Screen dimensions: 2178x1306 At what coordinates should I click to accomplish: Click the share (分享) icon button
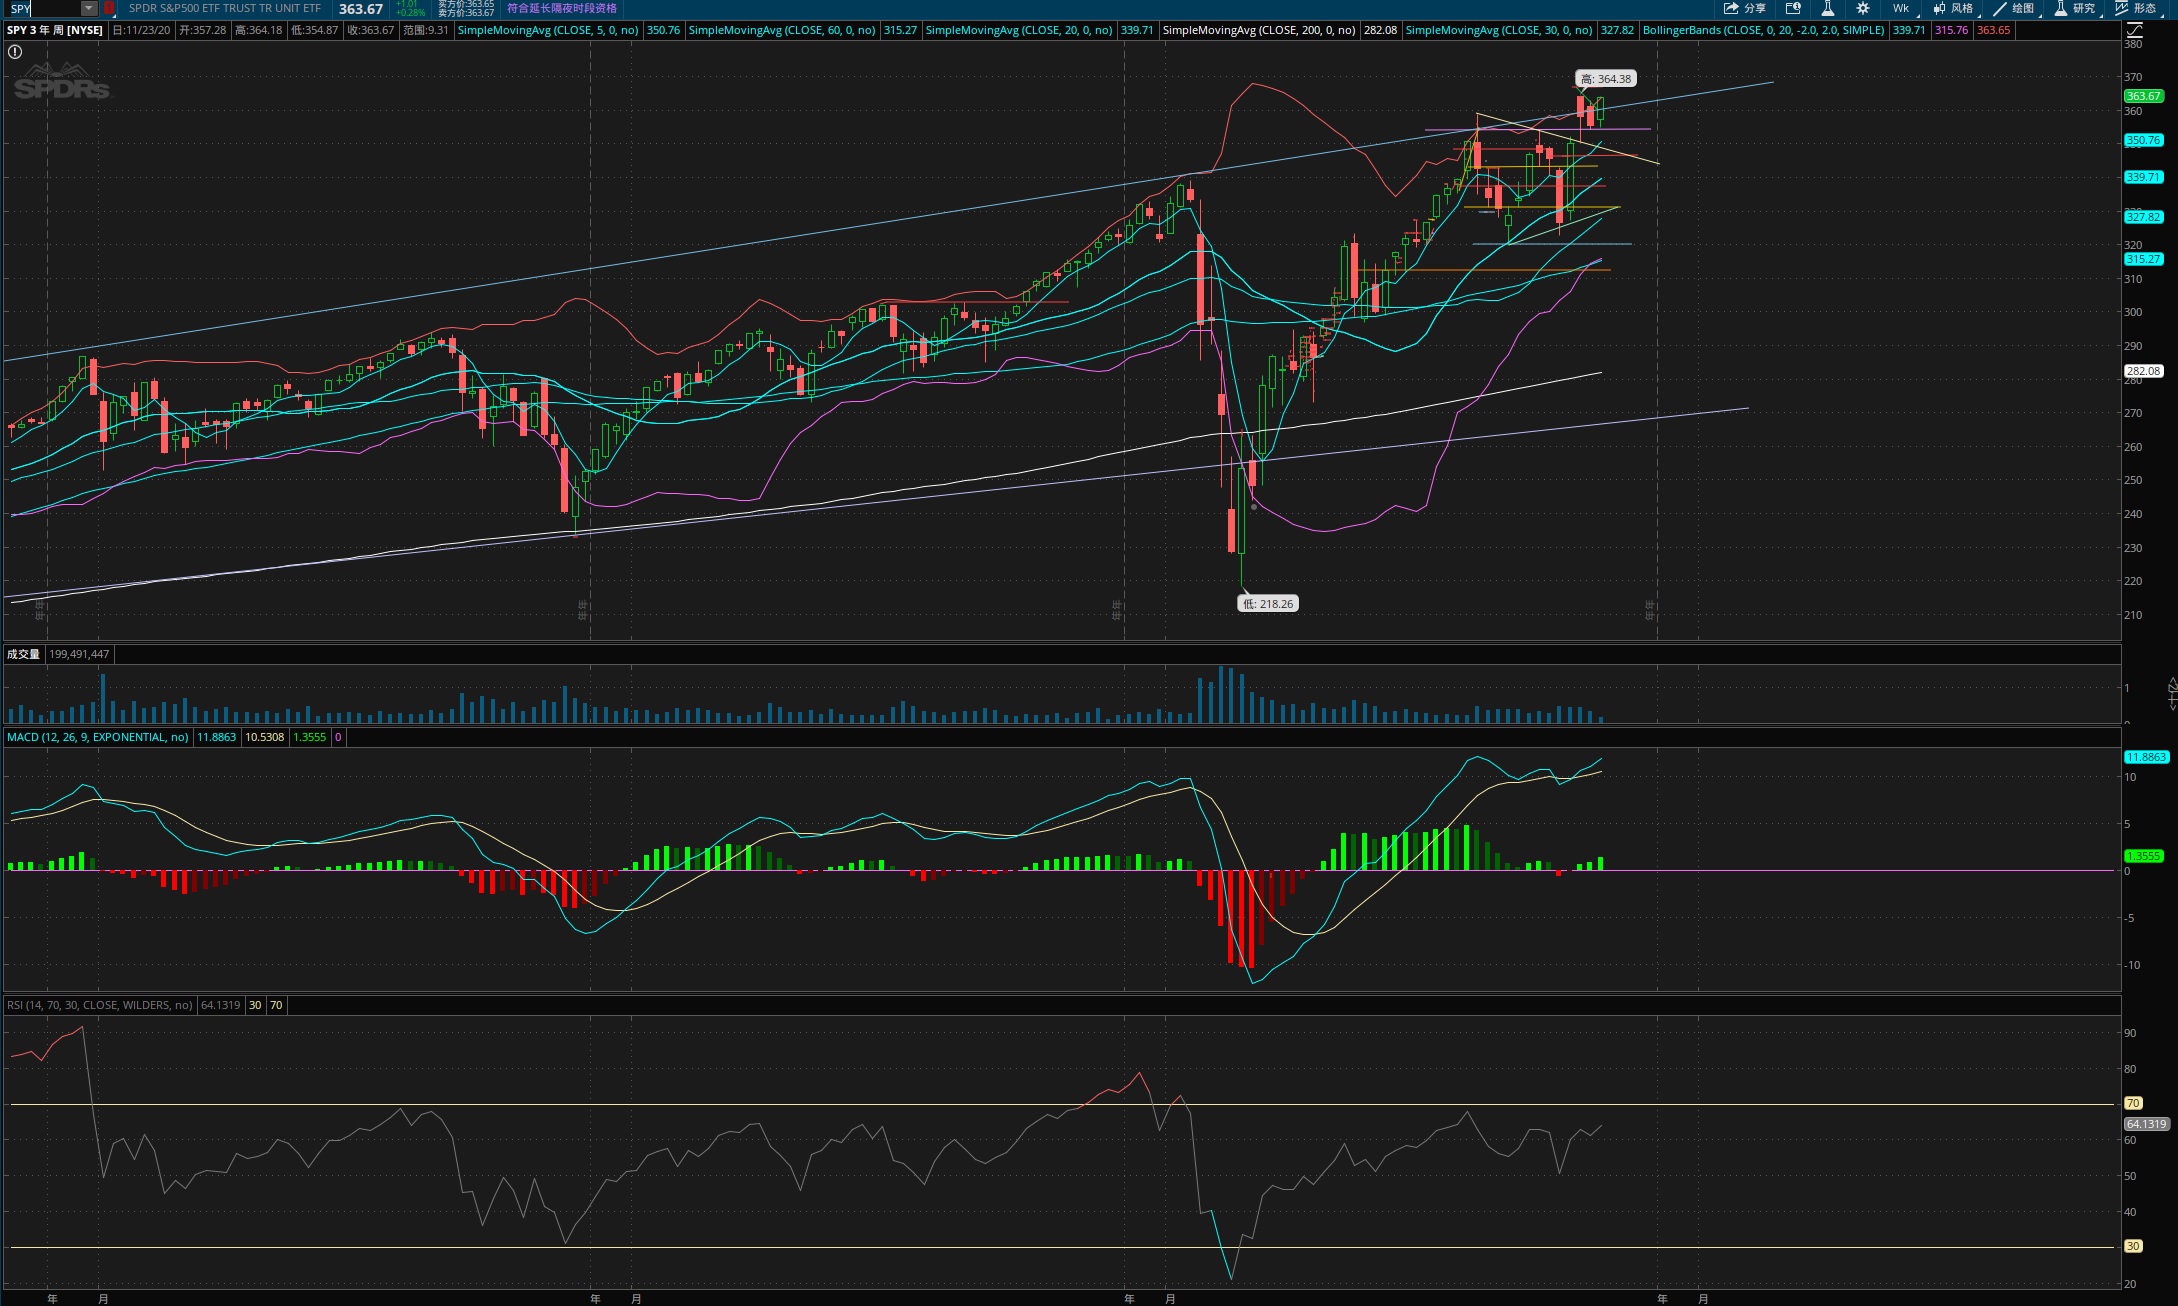[1744, 8]
